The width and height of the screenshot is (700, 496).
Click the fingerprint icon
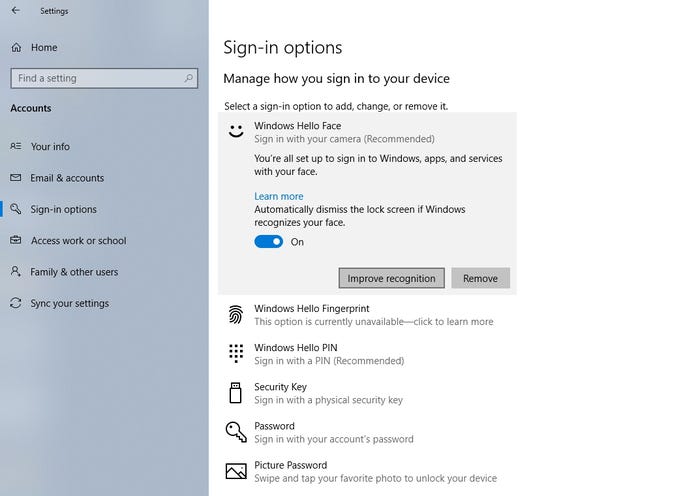click(236, 315)
